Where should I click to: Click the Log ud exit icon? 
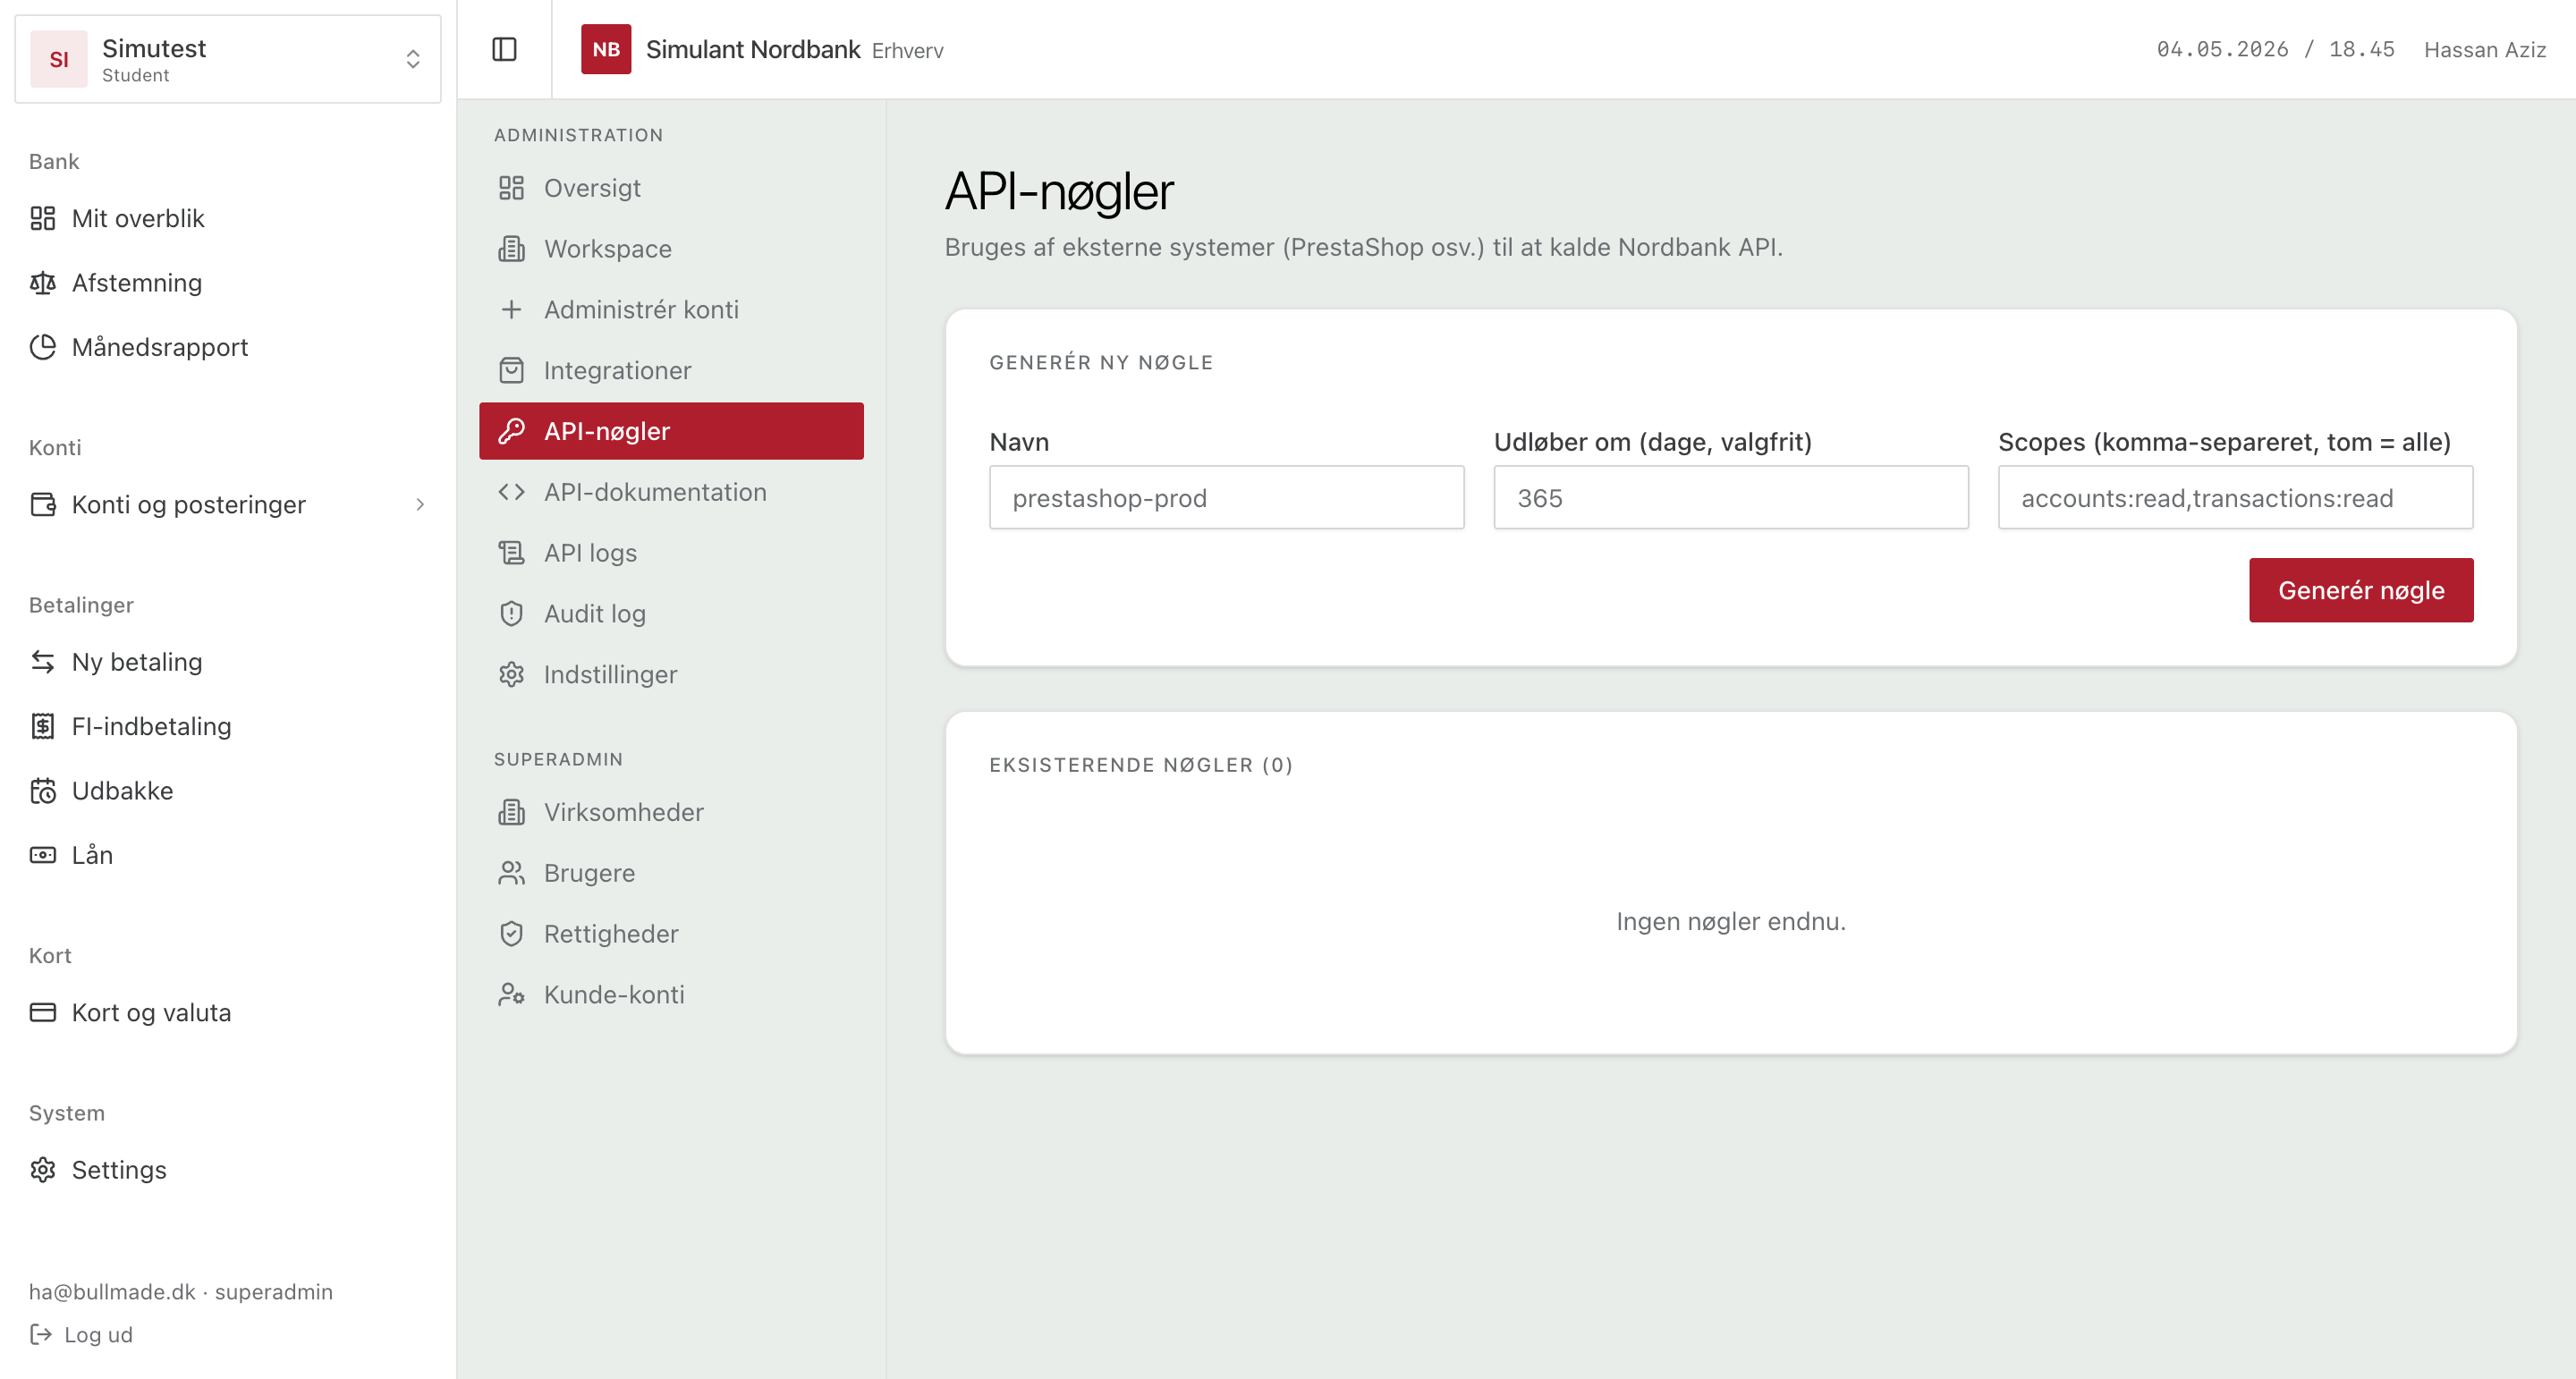click(41, 1334)
